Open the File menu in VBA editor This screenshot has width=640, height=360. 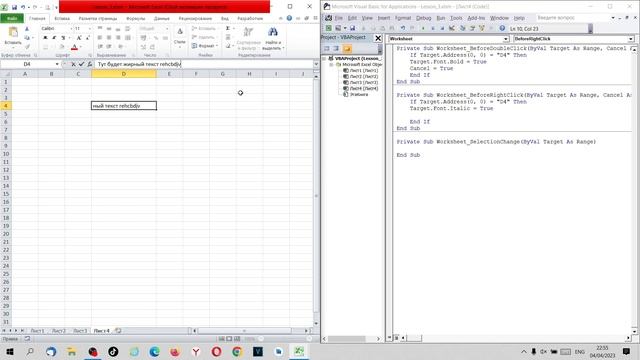339,18
